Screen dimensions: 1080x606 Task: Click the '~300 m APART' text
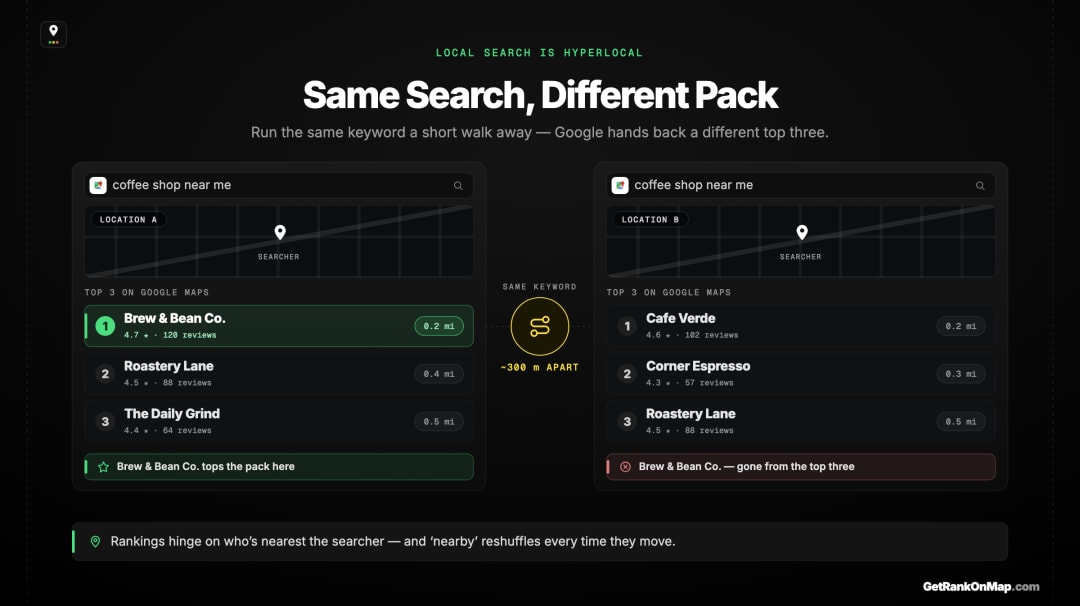539,368
